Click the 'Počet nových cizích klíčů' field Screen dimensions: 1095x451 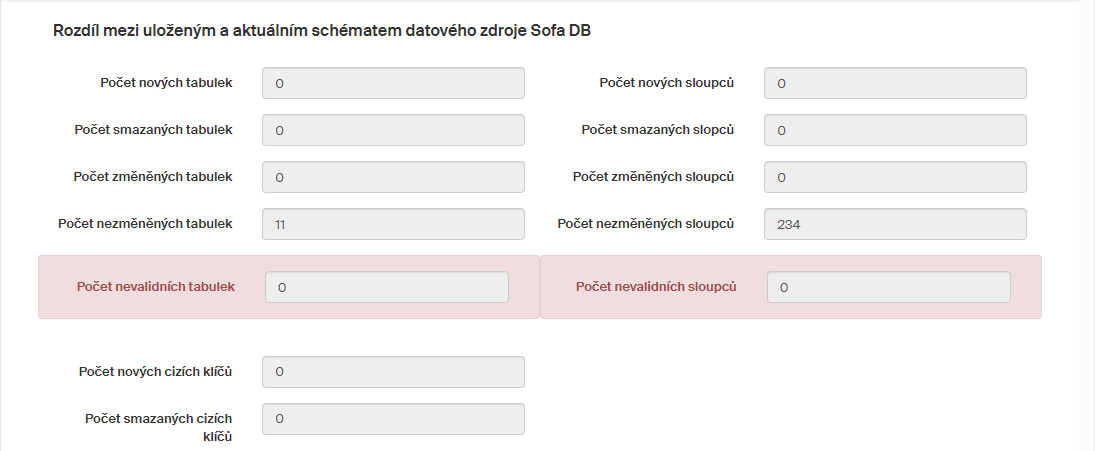tap(393, 372)
